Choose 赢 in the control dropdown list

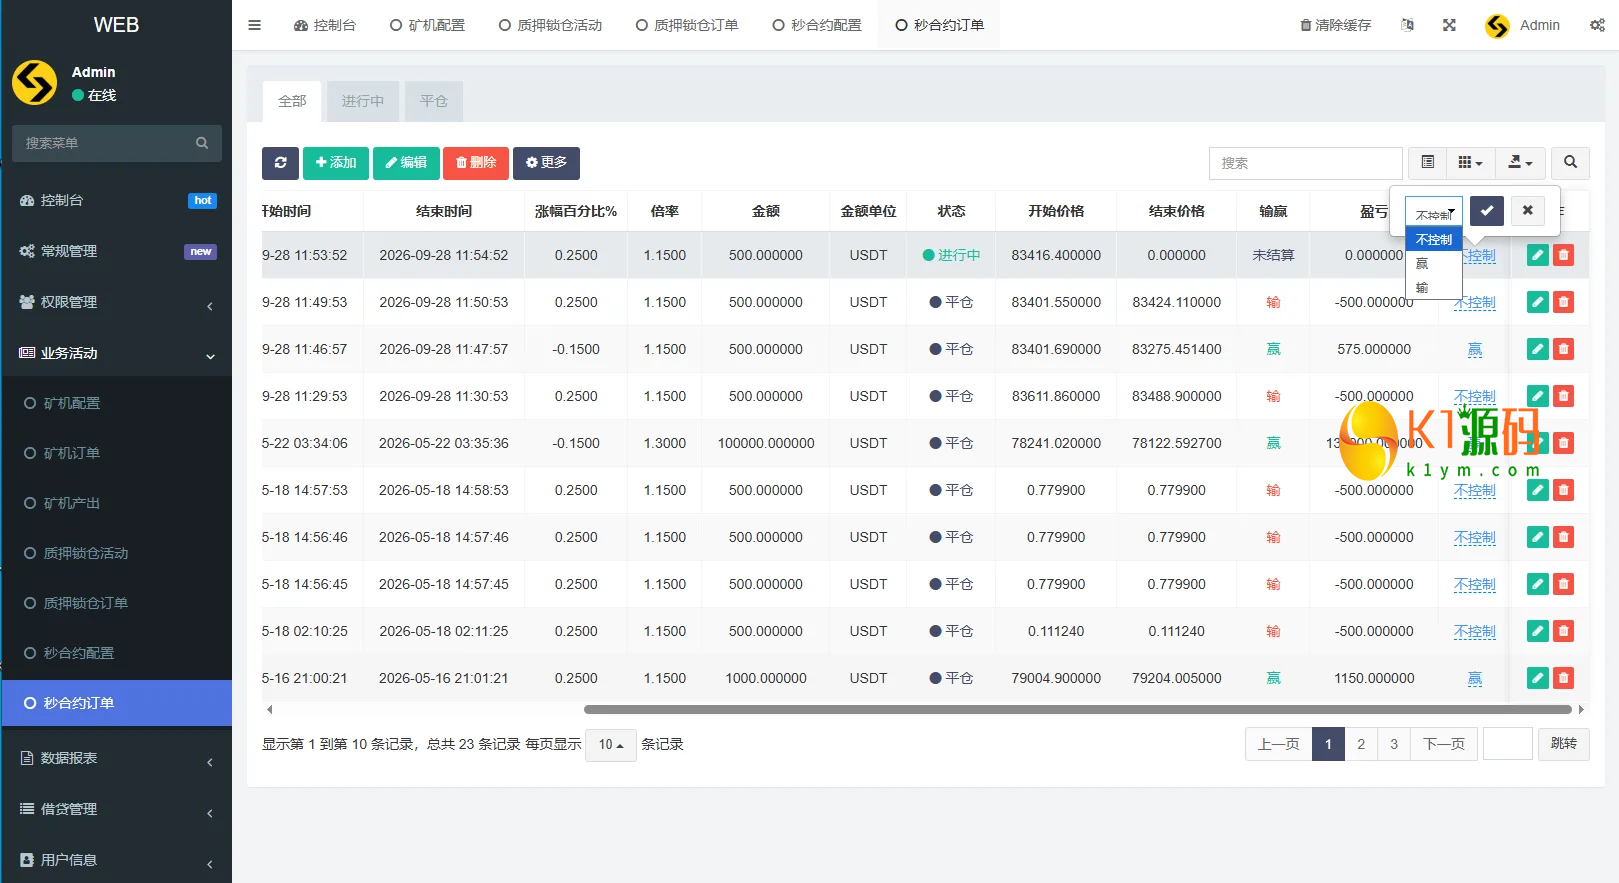[1434, 264]
